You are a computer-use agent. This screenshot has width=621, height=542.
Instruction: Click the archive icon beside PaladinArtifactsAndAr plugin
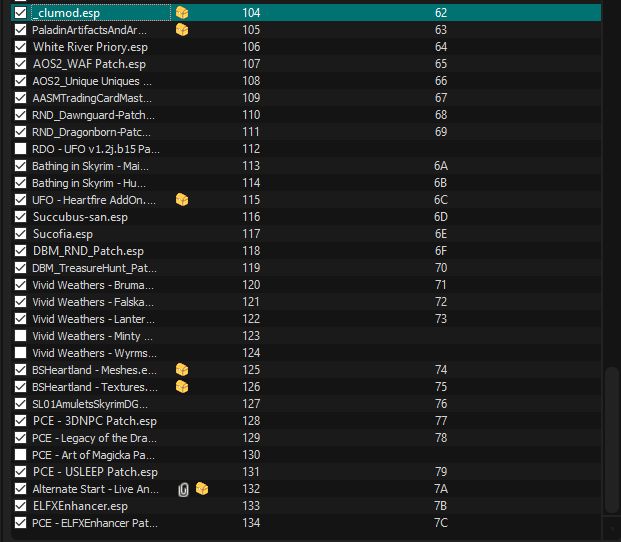tap(182, 30)
